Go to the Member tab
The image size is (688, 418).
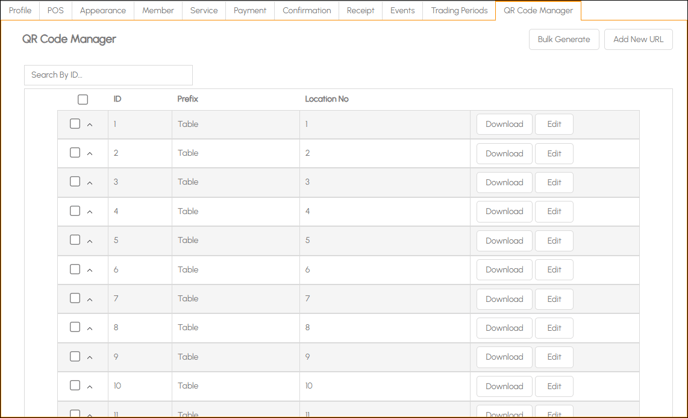point(158,11)
